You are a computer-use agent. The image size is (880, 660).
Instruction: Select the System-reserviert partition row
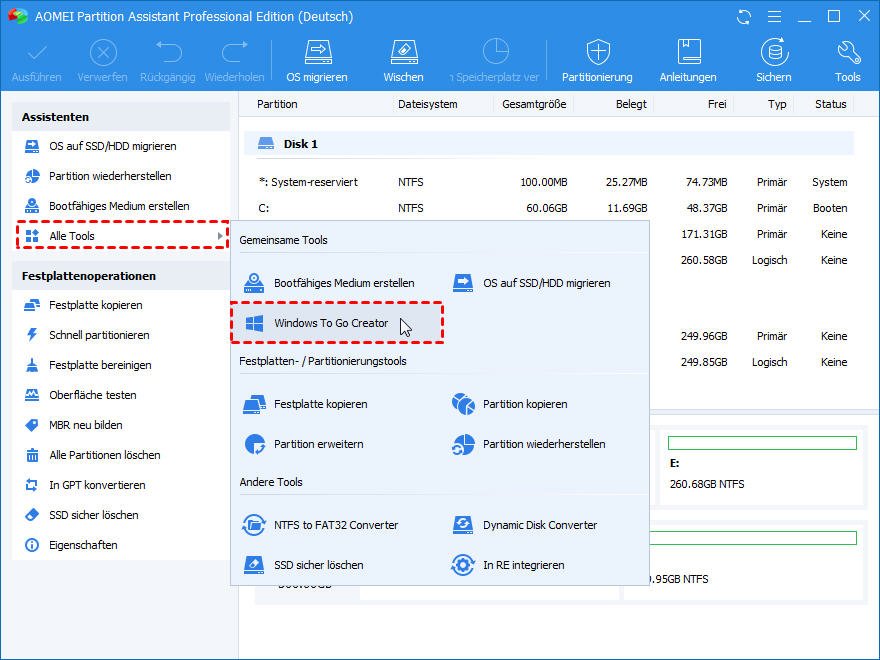pyautogui.click(x=553, y=182)
